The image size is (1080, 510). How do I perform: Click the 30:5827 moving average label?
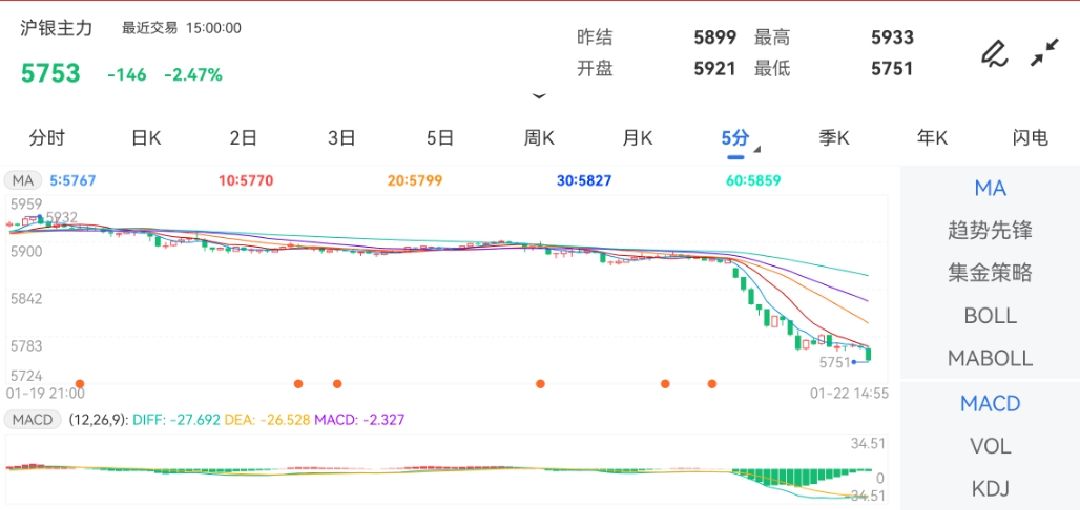(583, 181)
